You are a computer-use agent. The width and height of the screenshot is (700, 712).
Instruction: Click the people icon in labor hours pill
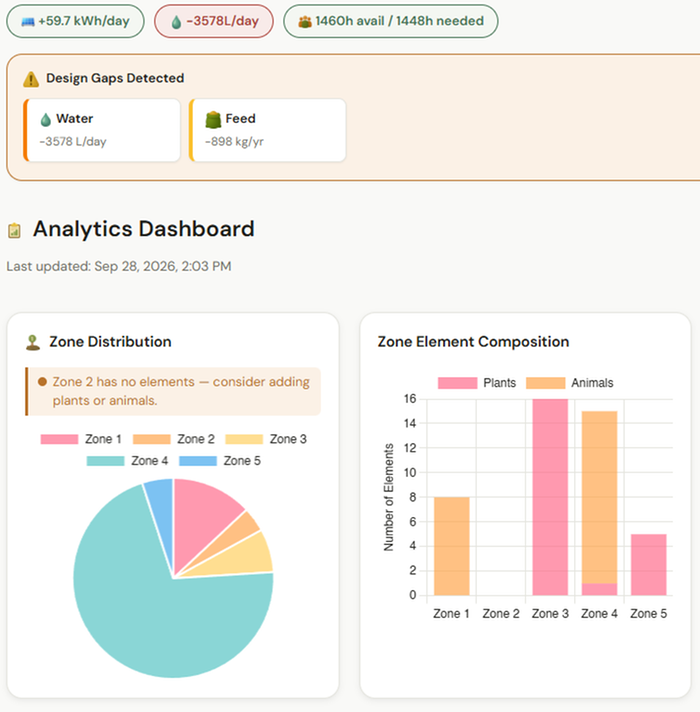coord(305,21)
